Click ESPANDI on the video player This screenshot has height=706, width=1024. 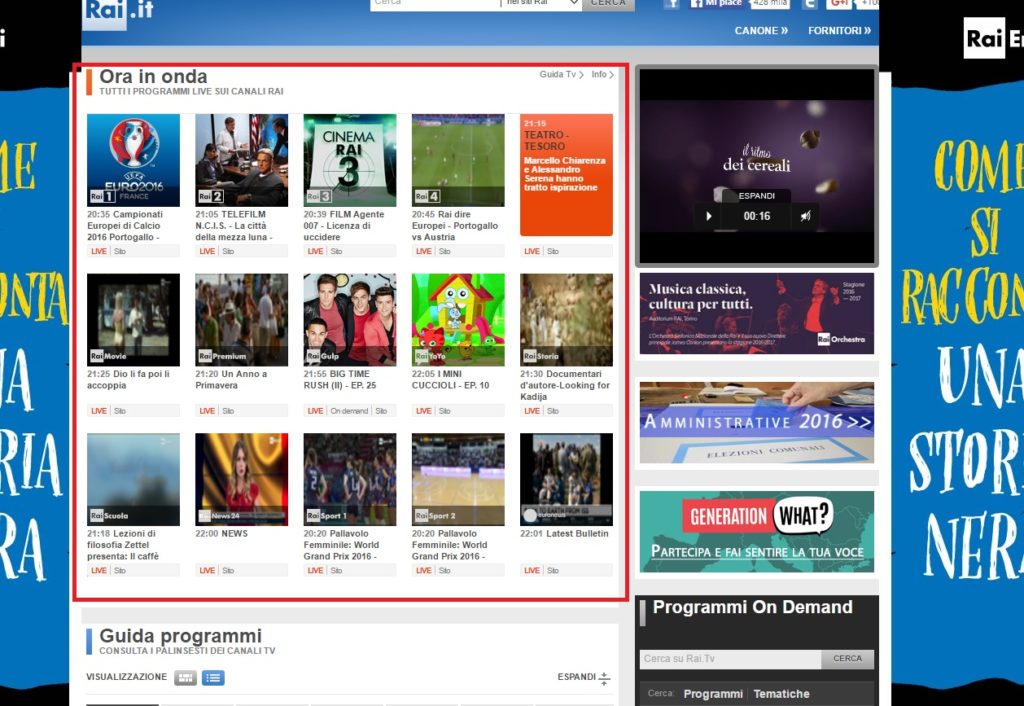point(756,196)
